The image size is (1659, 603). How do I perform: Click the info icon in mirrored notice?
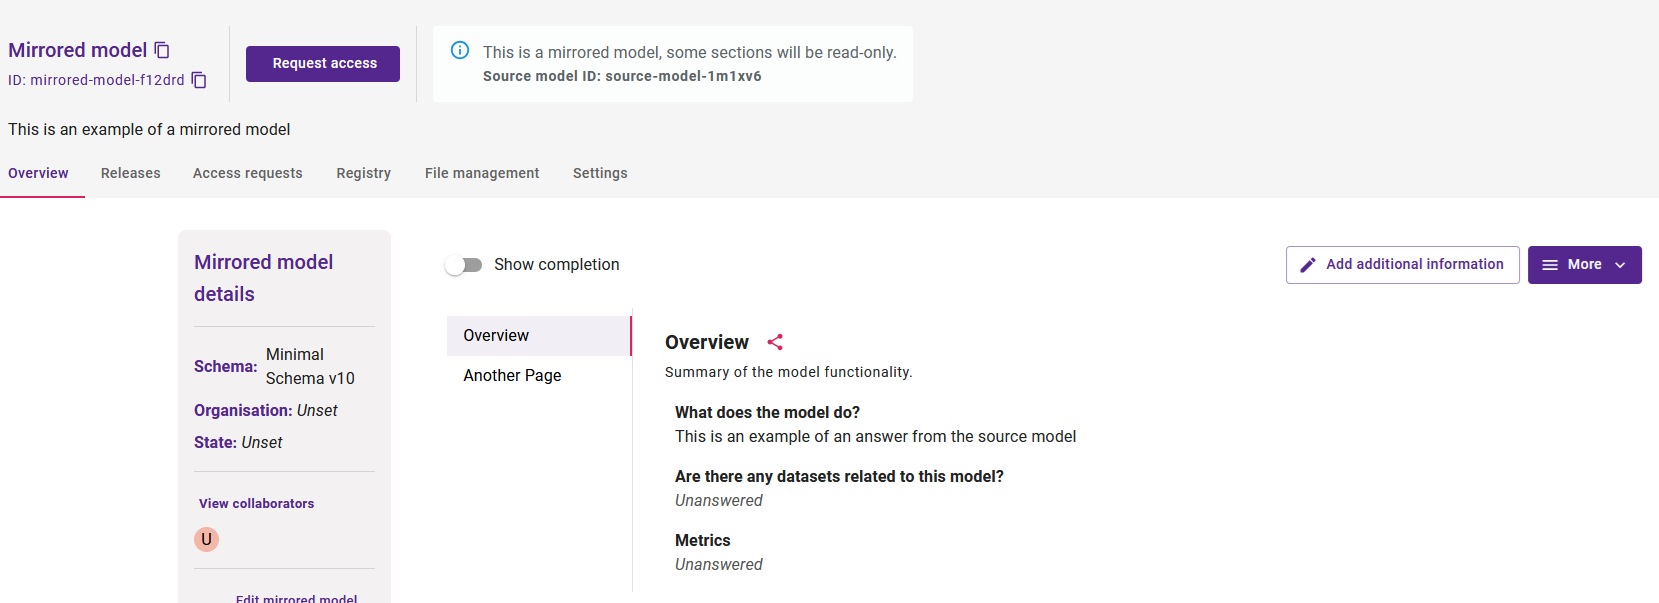tap(460, 50)
